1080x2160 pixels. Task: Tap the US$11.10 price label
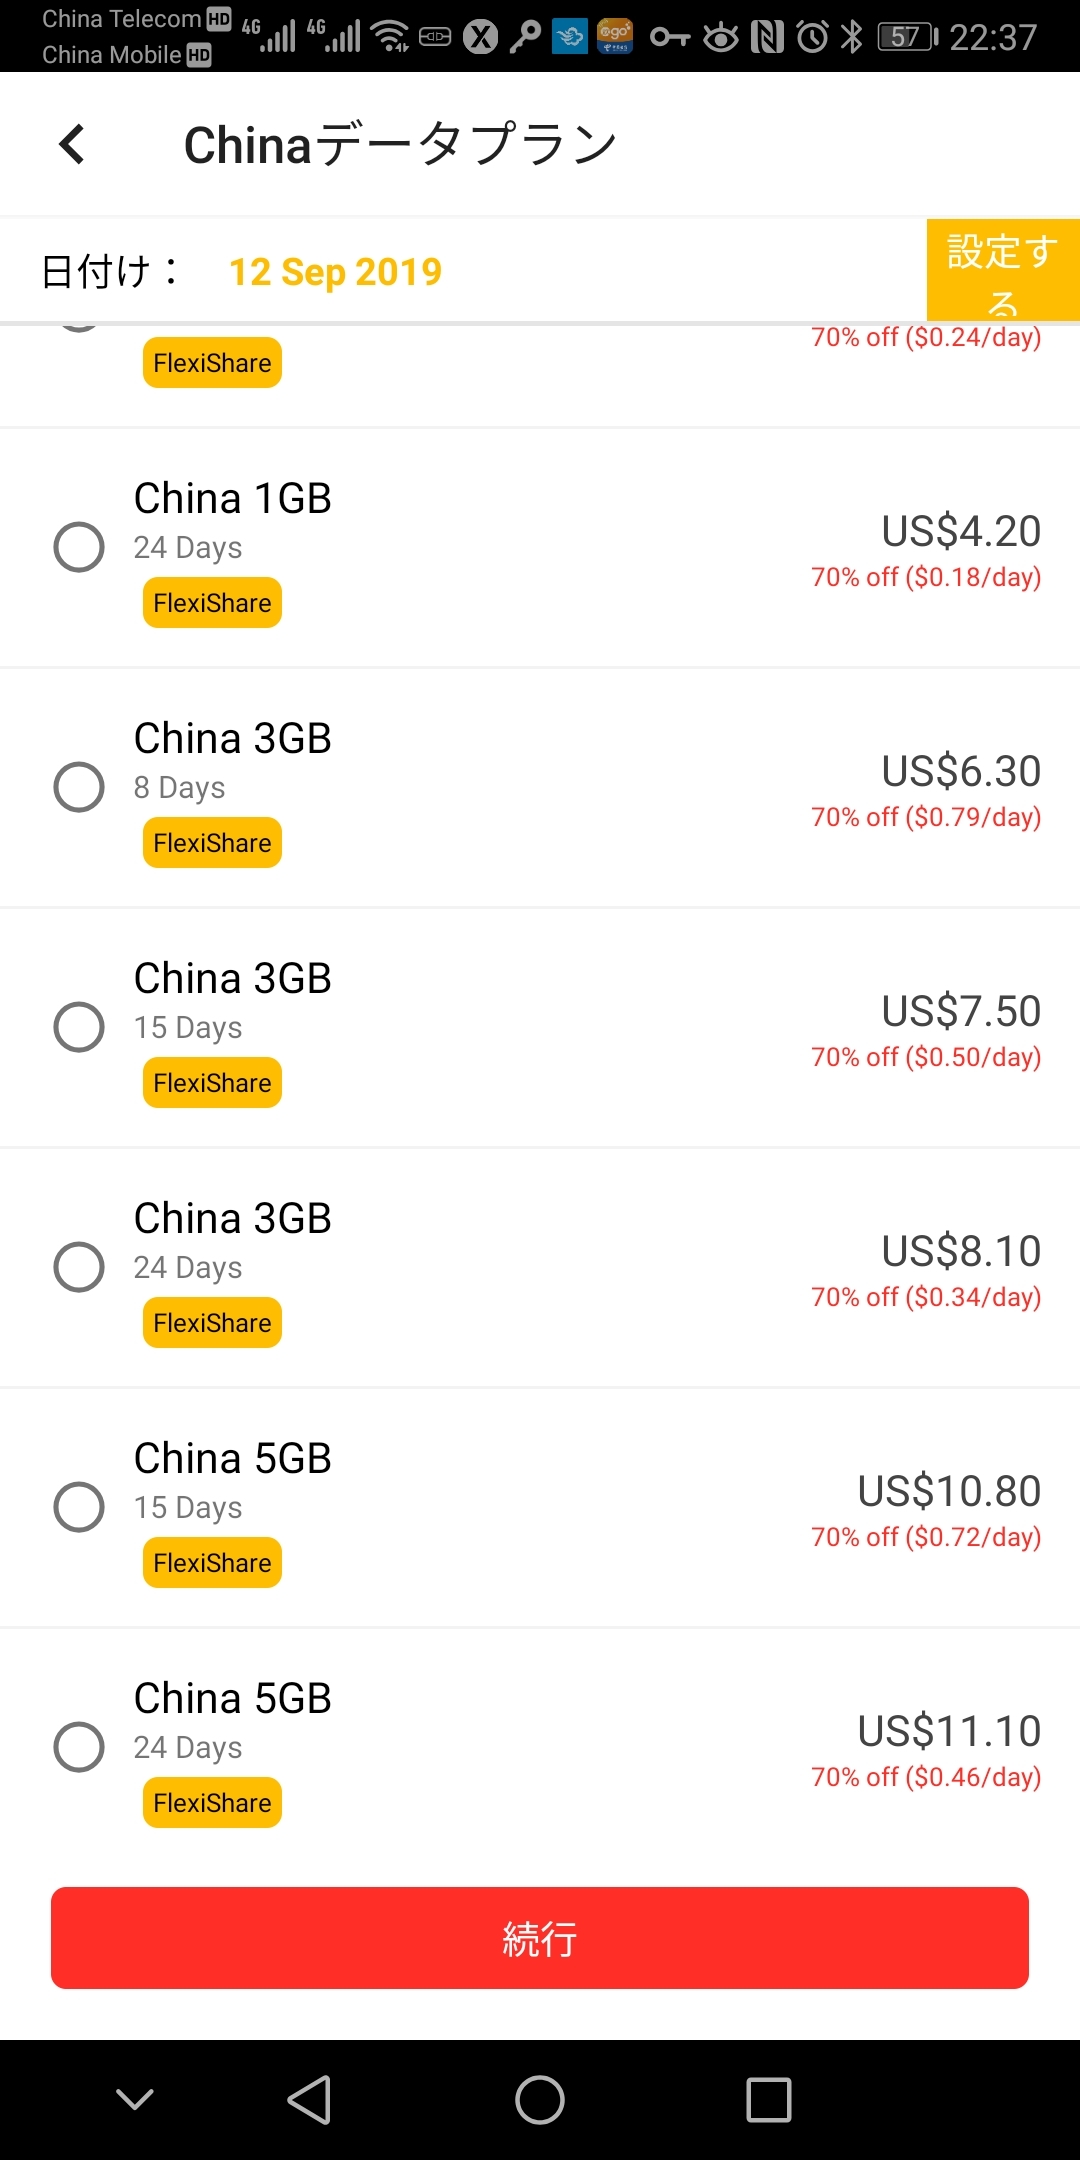[x=949, y=1731]
